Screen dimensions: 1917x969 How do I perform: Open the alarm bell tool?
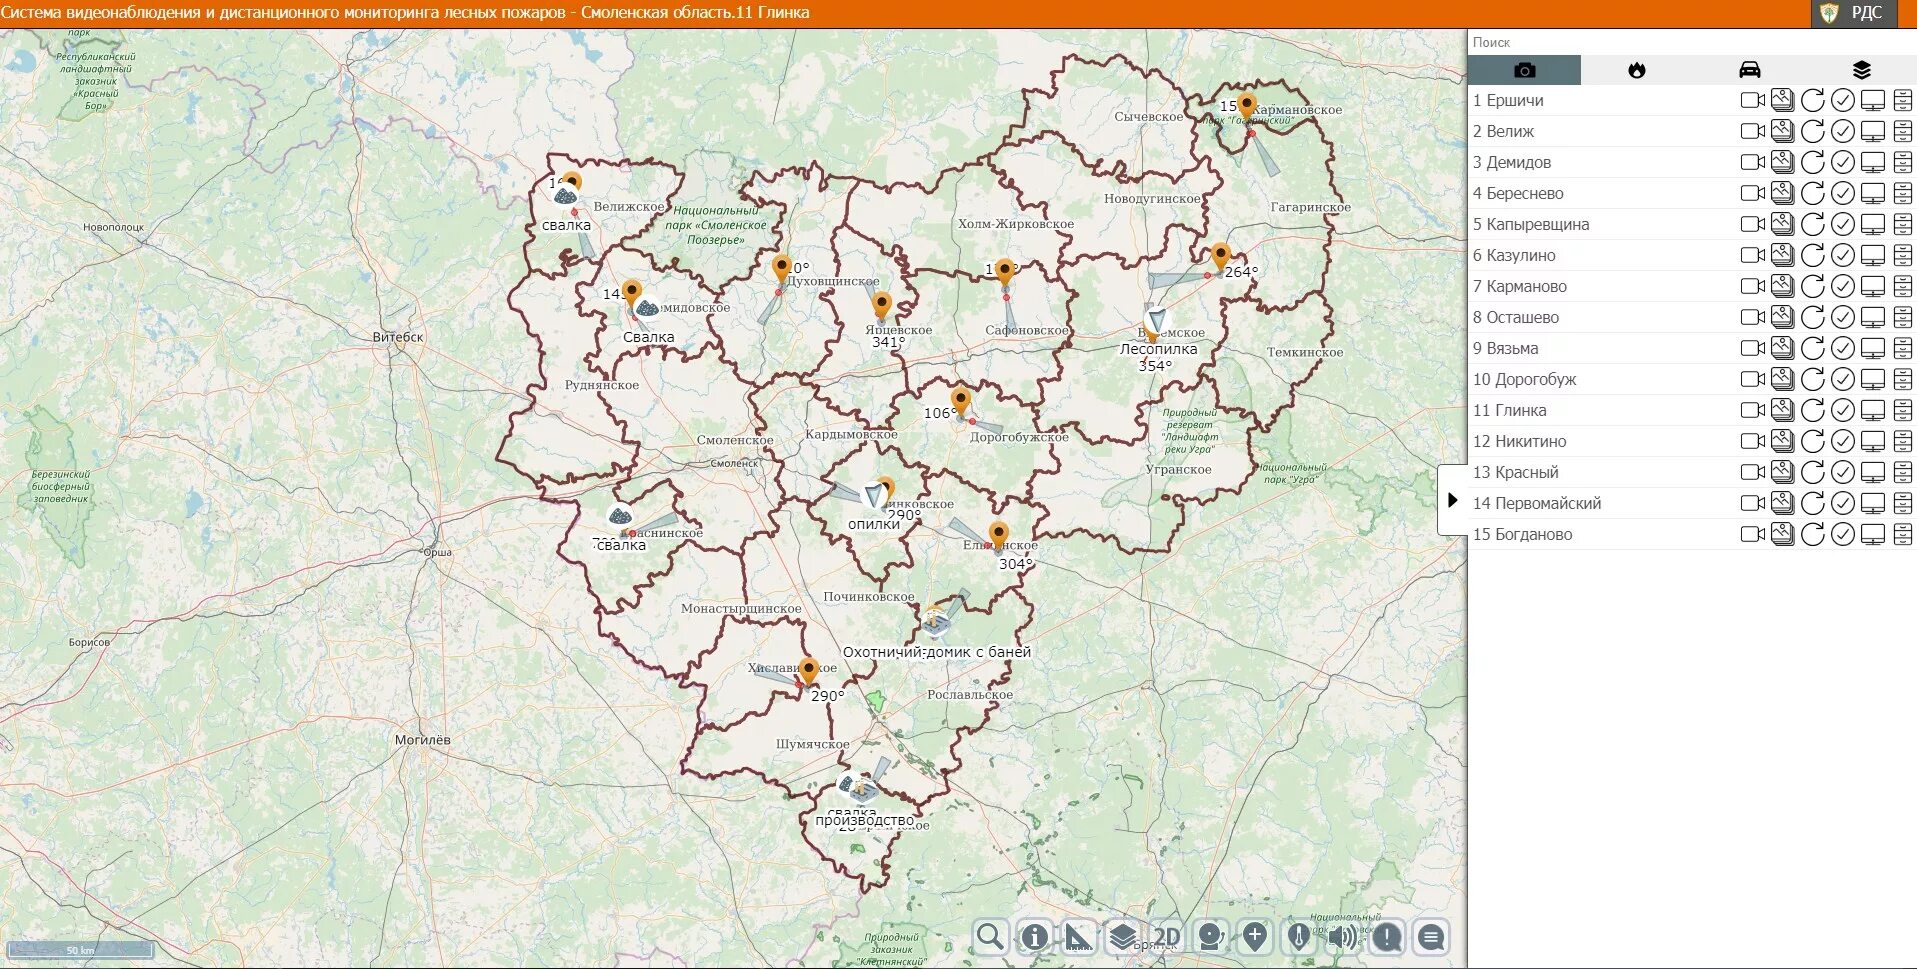[1210, 938]
